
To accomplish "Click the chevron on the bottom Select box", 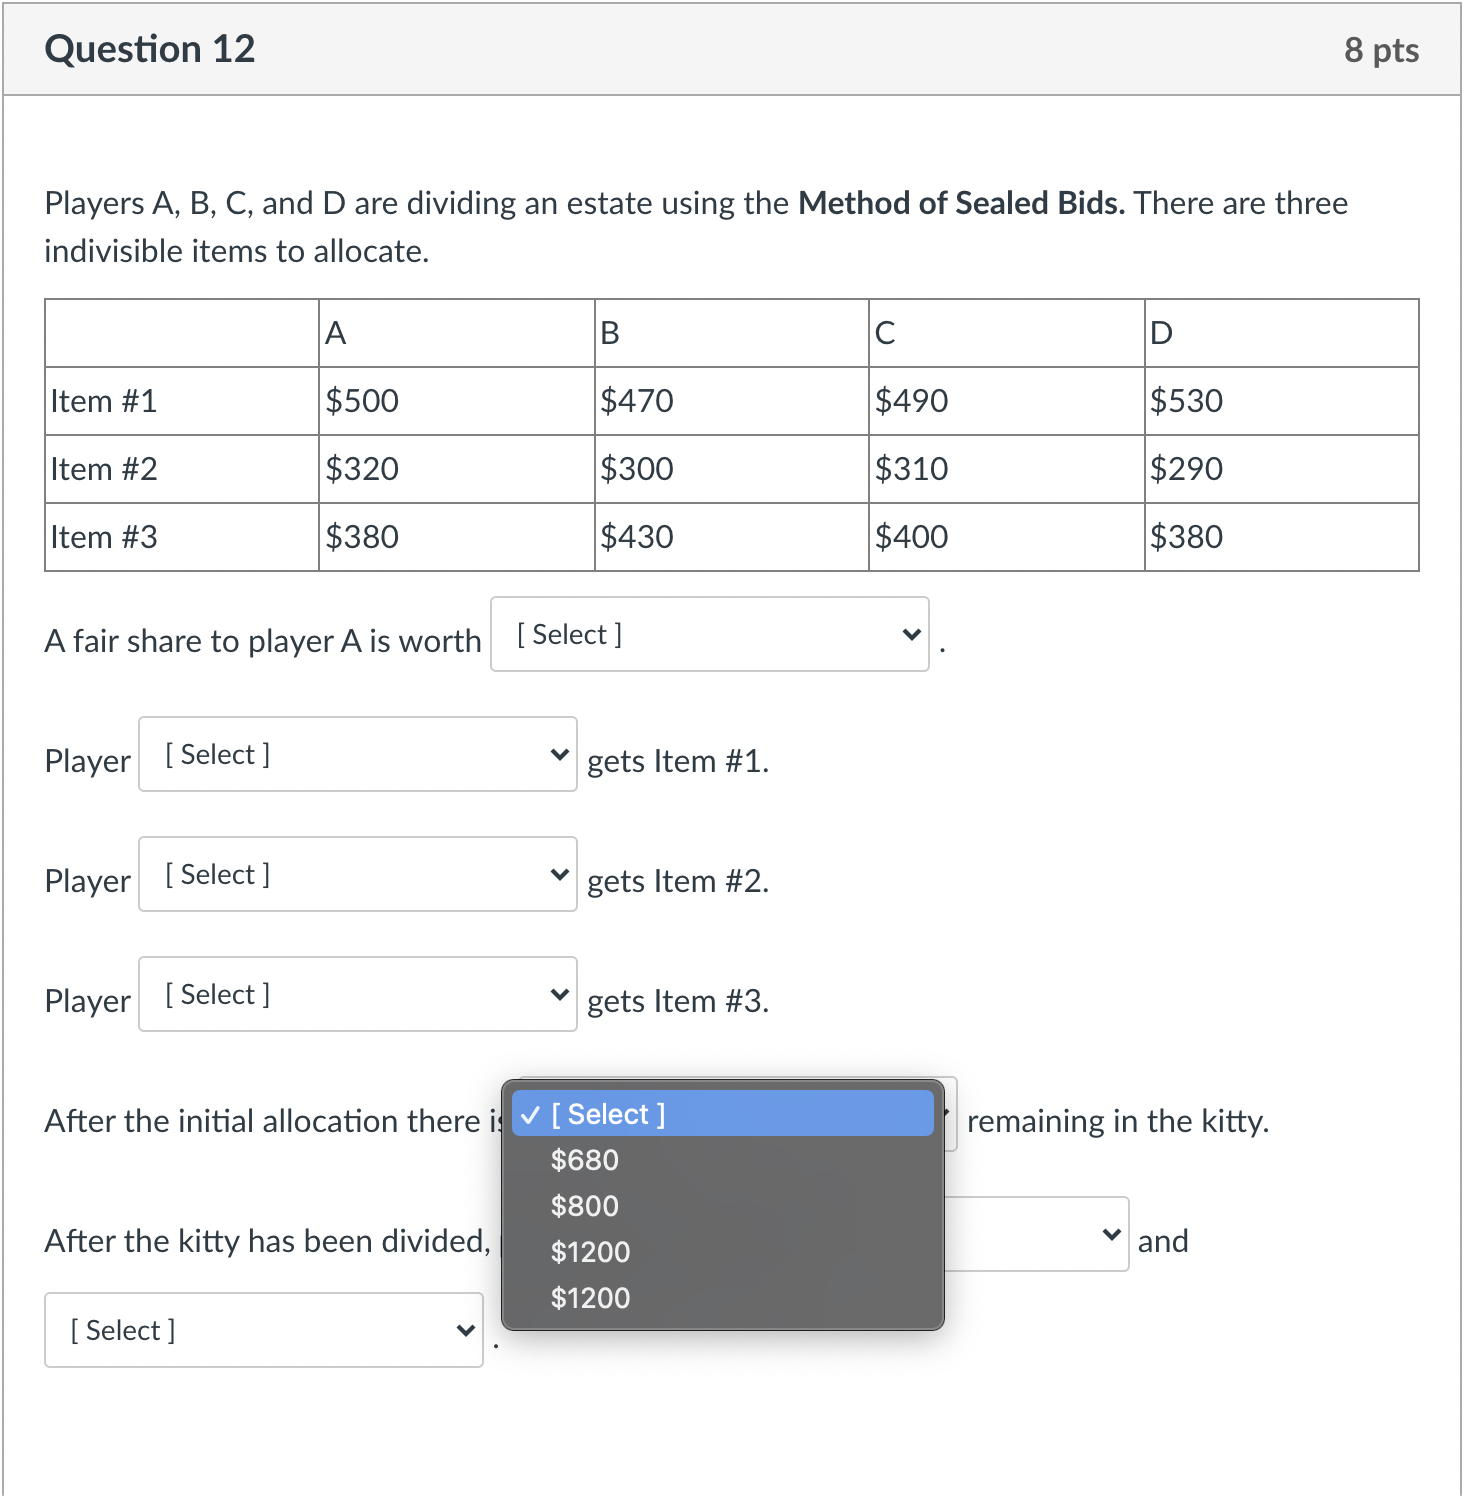I will (x=465, y=1330).
